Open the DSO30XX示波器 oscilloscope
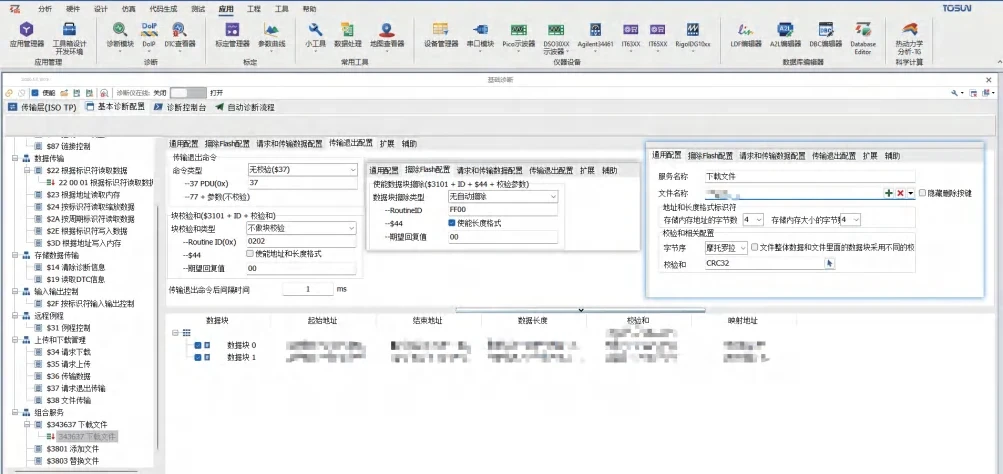 click(555, 38)
